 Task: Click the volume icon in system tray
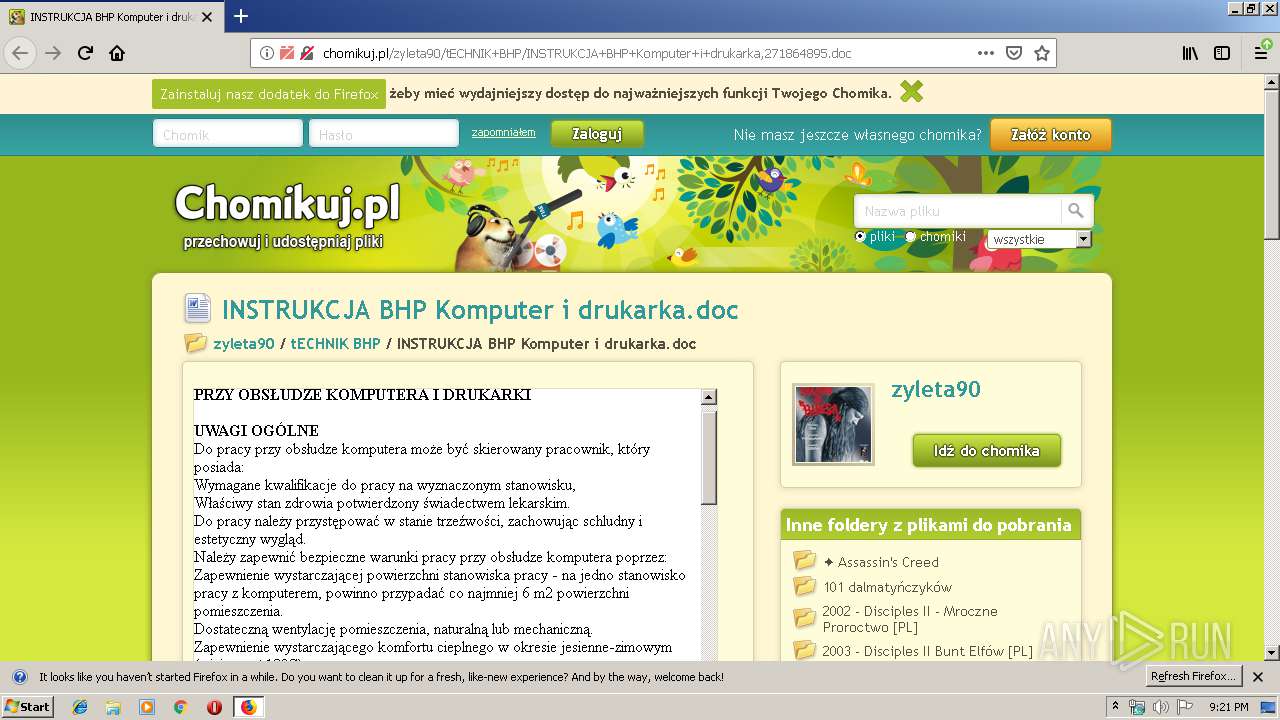1160,707
